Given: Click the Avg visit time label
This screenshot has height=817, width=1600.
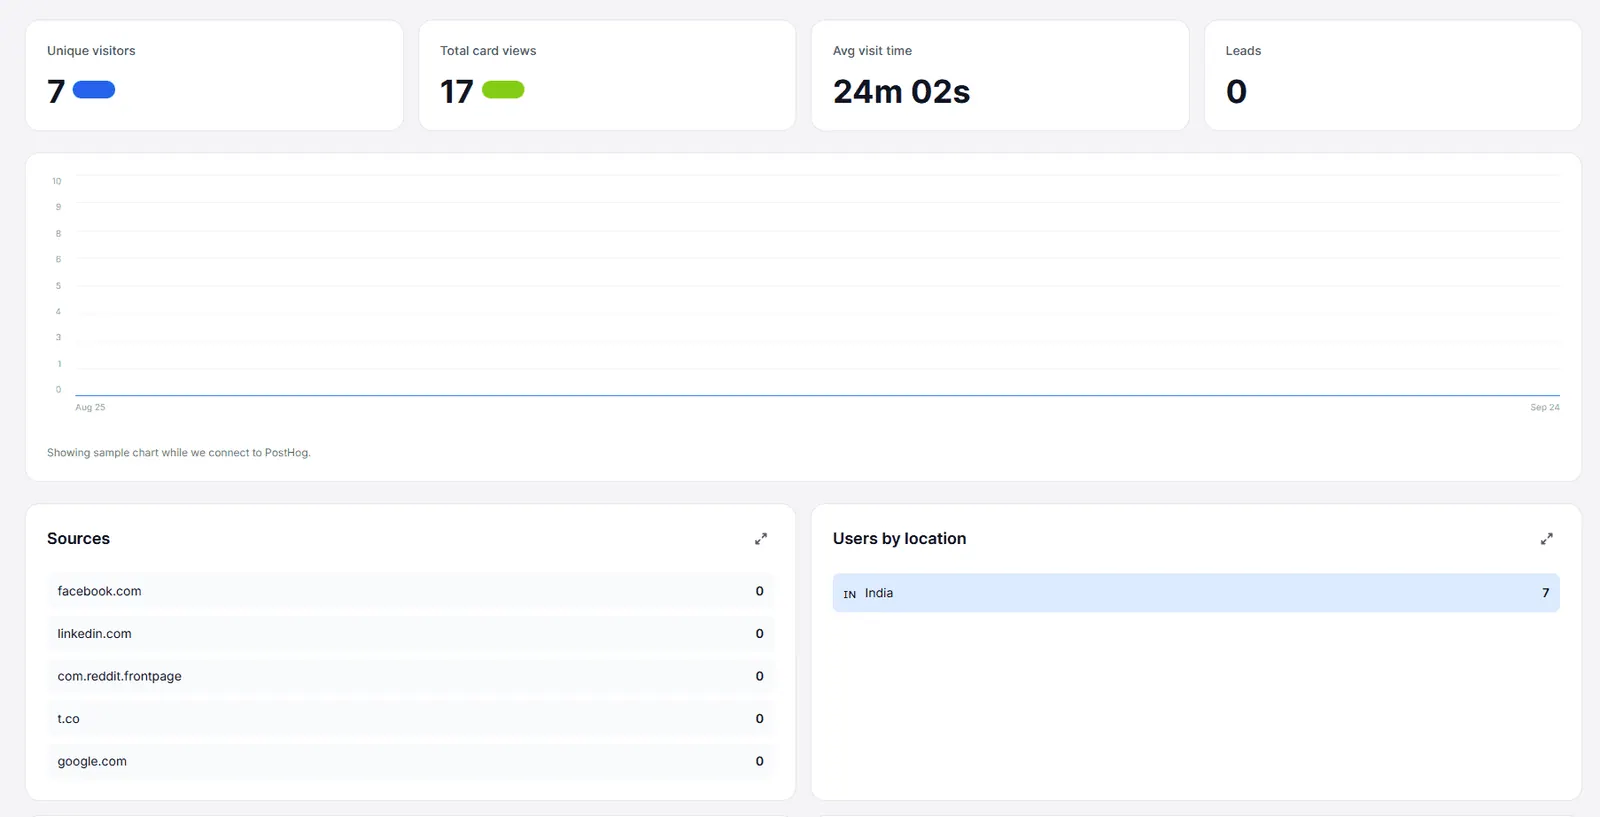Looking at the screenshot, I should [872, 51].
